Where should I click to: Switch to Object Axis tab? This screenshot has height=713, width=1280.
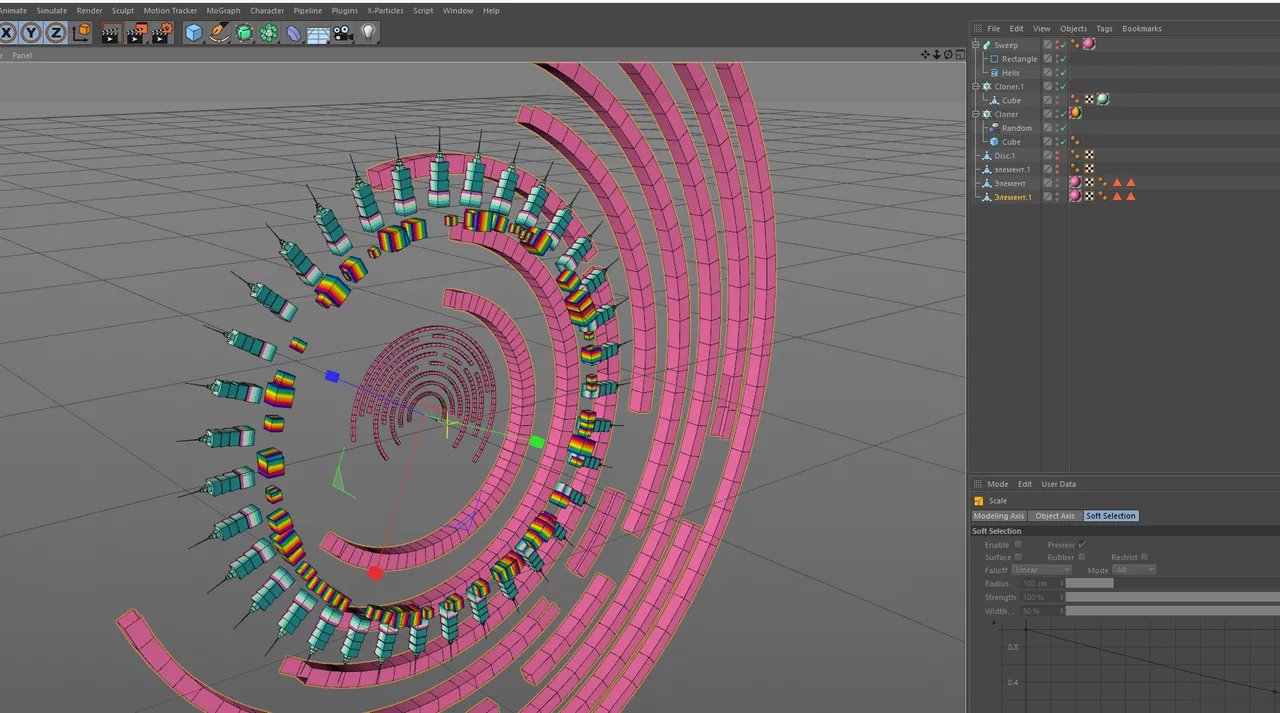pyautogui.click(x=1055, y=516)
